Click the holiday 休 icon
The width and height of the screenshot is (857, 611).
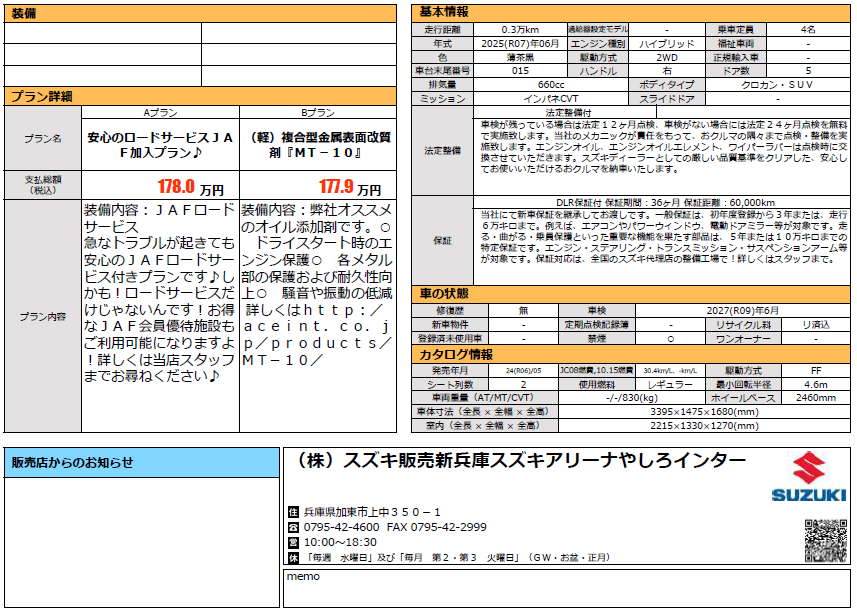[292, 556]
